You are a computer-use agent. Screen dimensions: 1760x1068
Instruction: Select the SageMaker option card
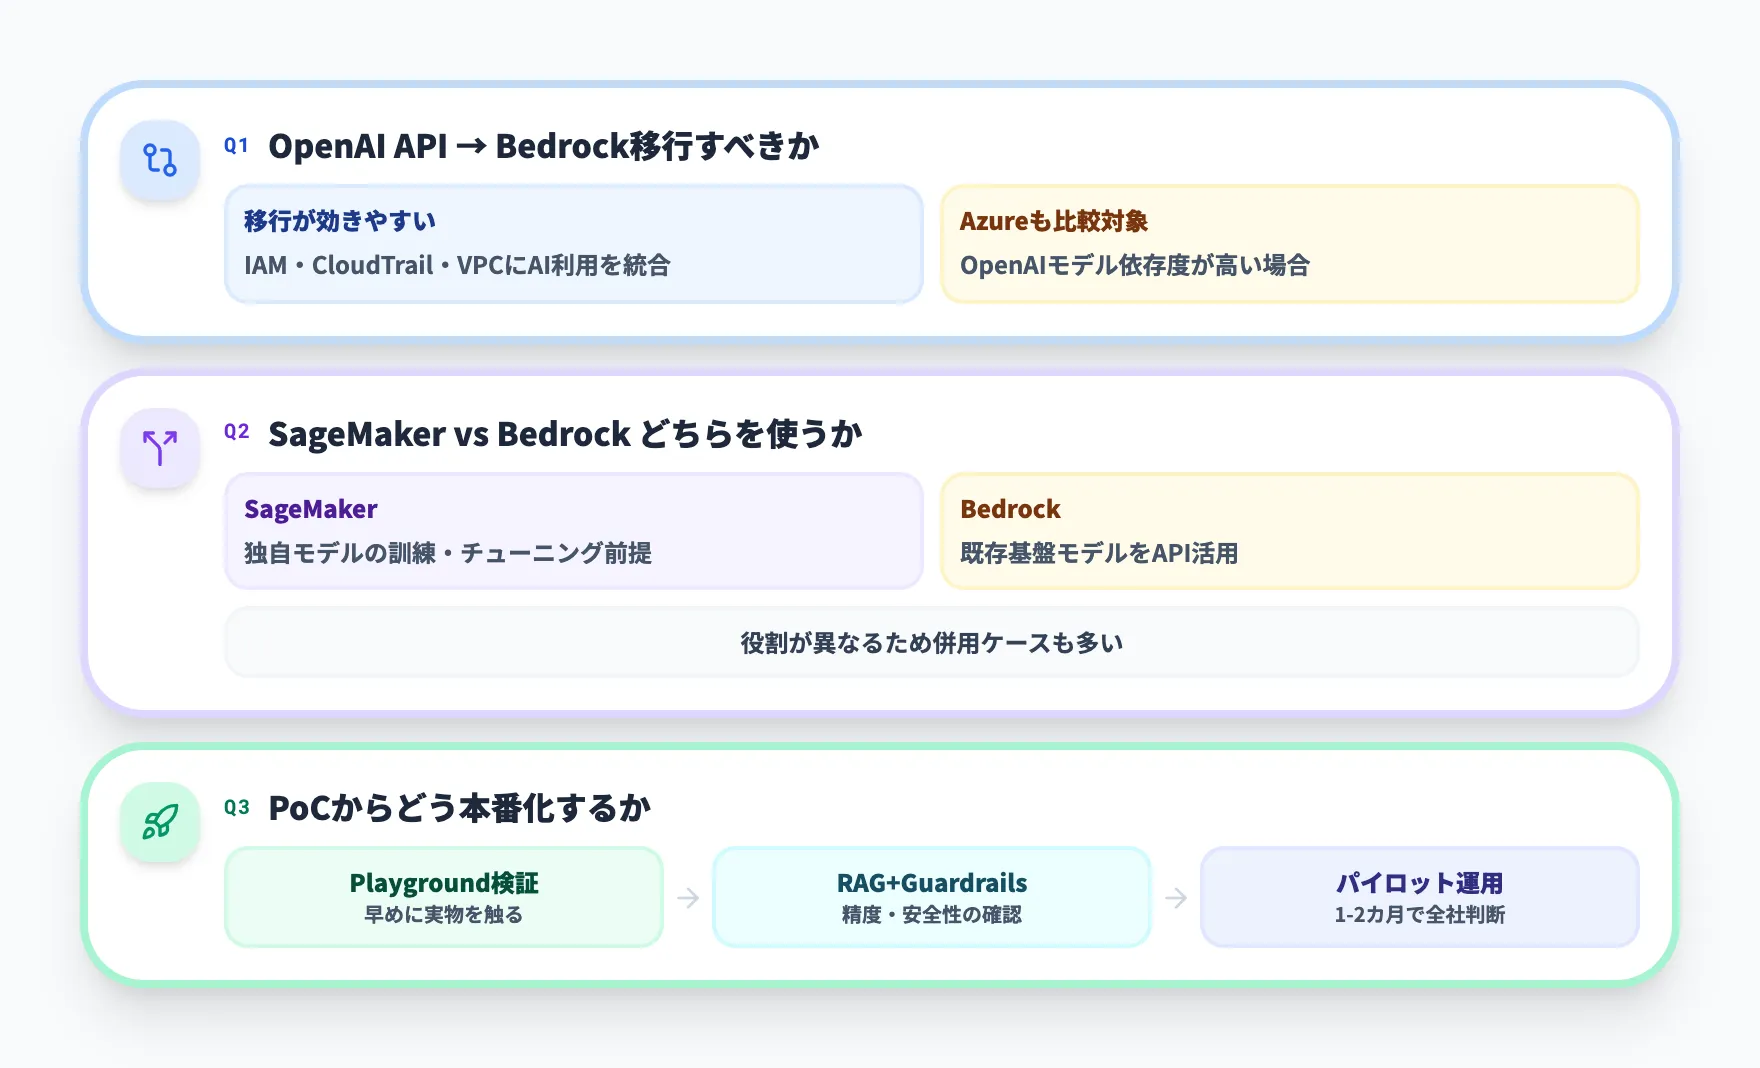pos(573,531)
